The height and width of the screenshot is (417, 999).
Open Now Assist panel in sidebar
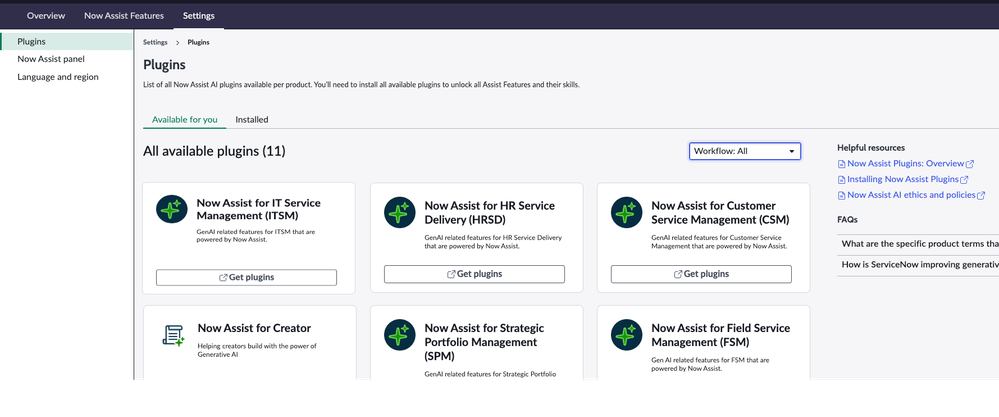51,59
